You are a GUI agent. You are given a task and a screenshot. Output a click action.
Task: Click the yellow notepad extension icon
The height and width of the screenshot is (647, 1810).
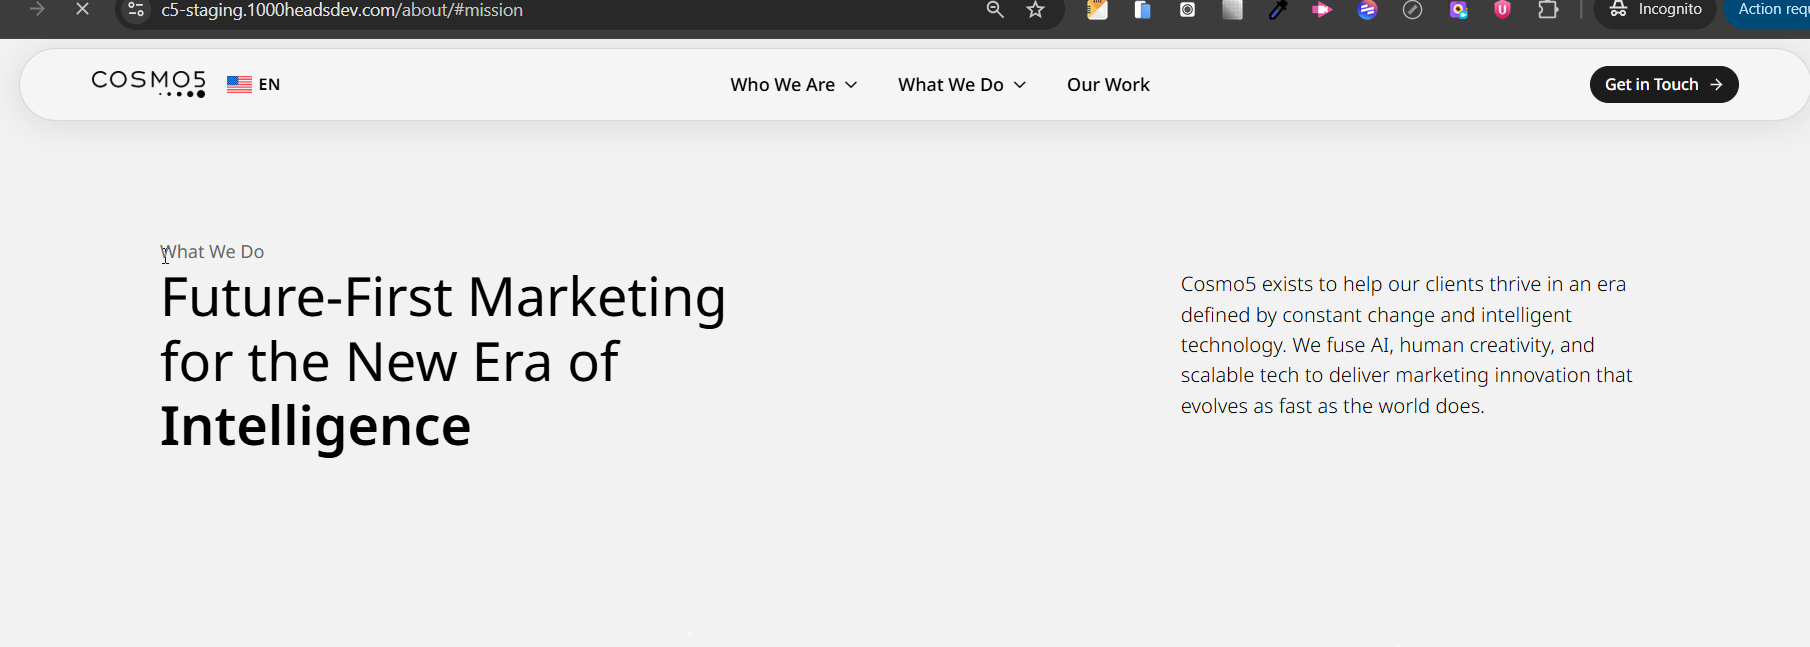click(x=1097, y=10)
